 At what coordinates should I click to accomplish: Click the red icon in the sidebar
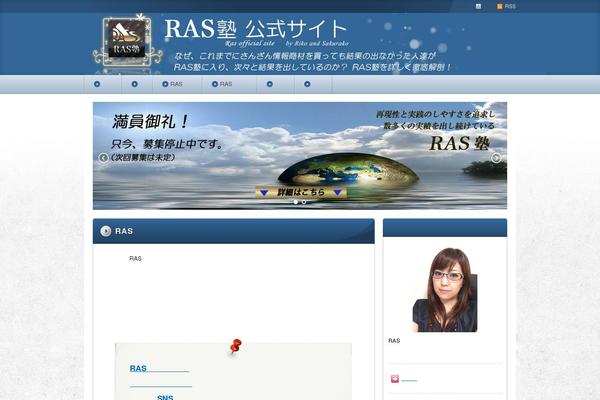395,379
